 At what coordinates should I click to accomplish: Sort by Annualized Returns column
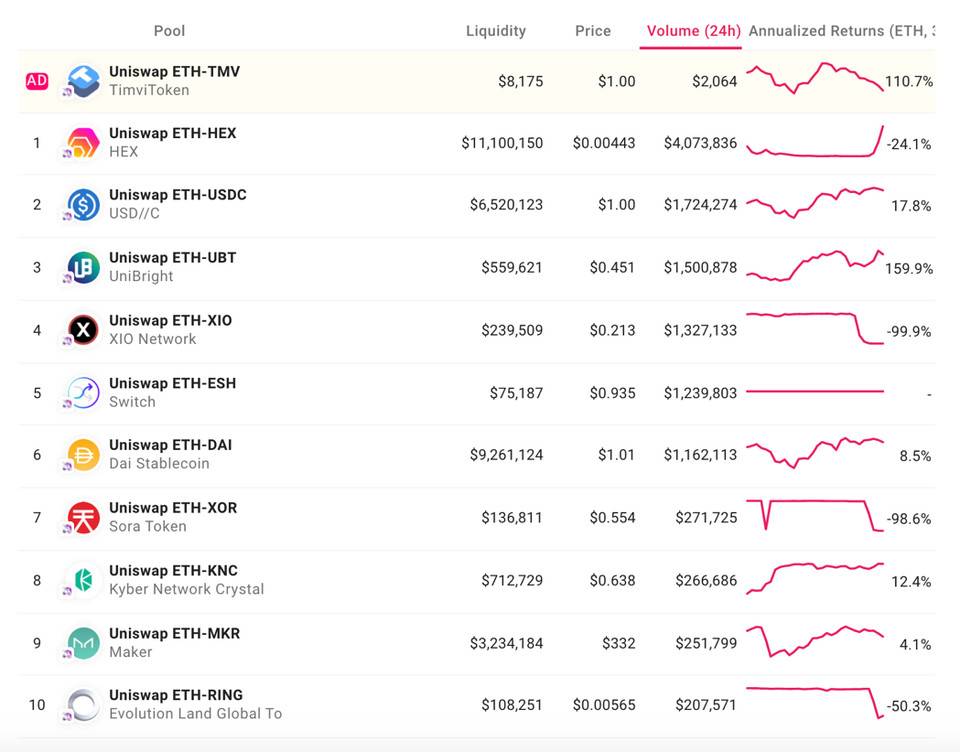pyautogui.click(x=840, y=31)
